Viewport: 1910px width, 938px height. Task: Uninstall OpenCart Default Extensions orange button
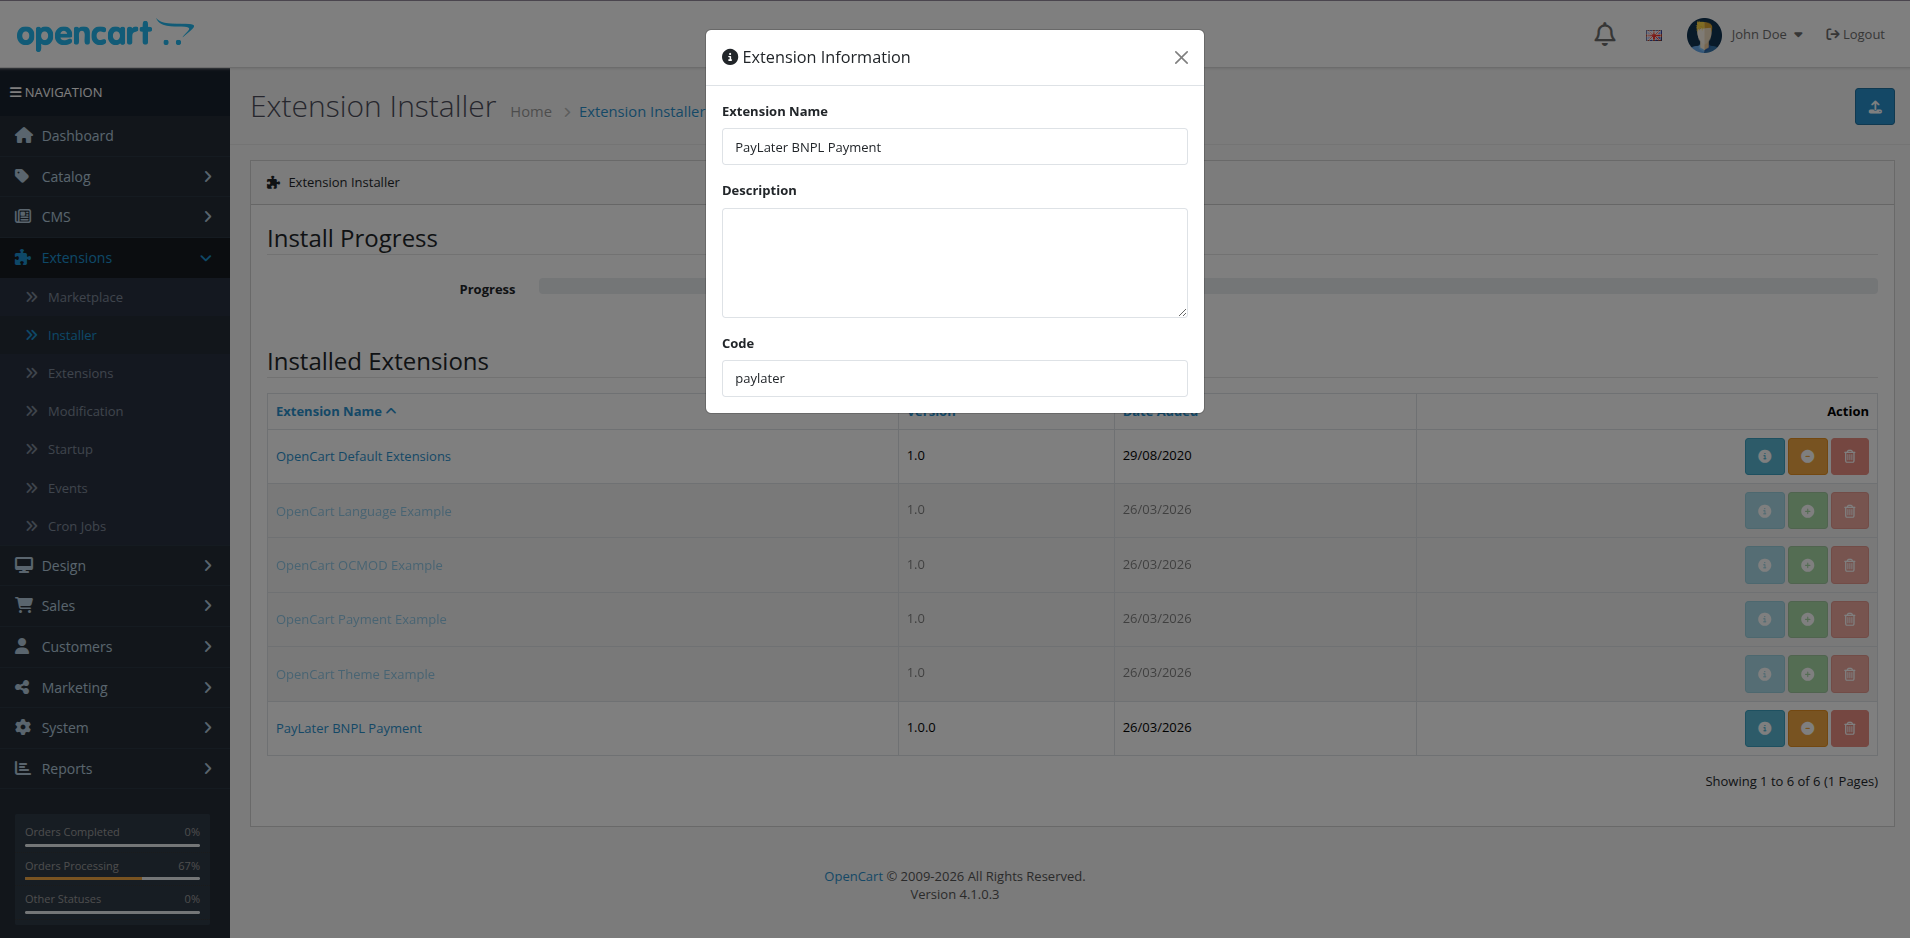click(x=1808, y=456)
